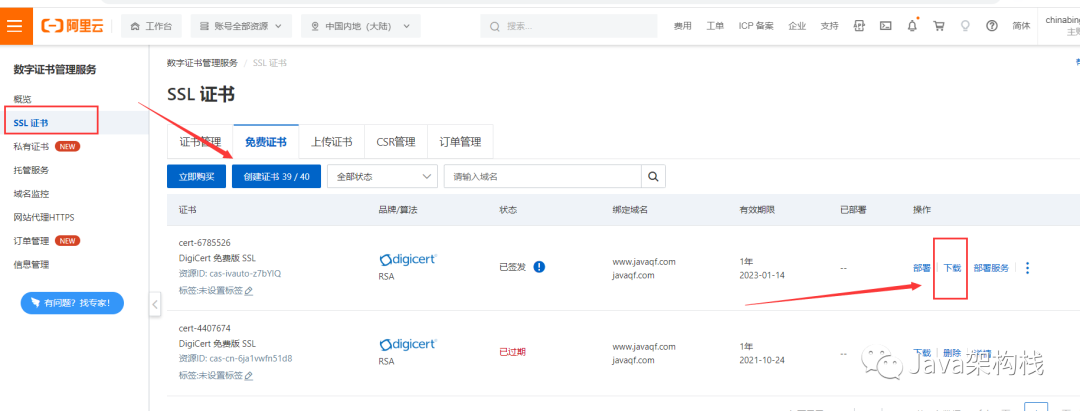Image resolution: width=1080 pixels, height=411 pixels.
Task: Switch to the 免费证书 tab
Action: point(266,143)
